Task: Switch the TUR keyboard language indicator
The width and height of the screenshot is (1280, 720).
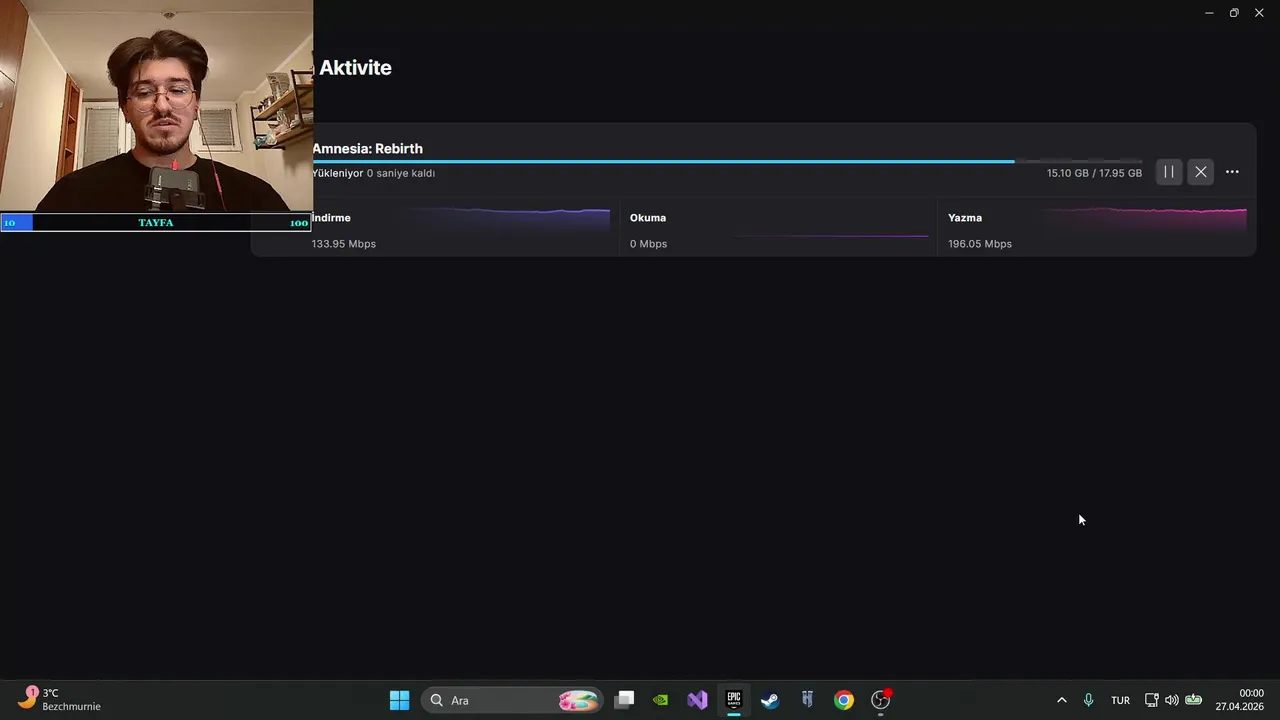Action: coord(1120,700)
